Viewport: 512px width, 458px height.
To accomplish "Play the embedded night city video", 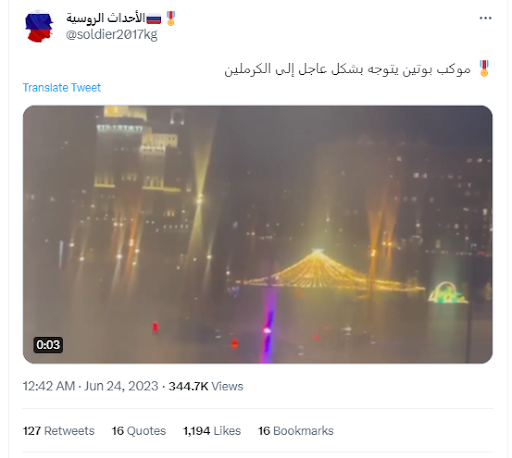I will point(257,235).
